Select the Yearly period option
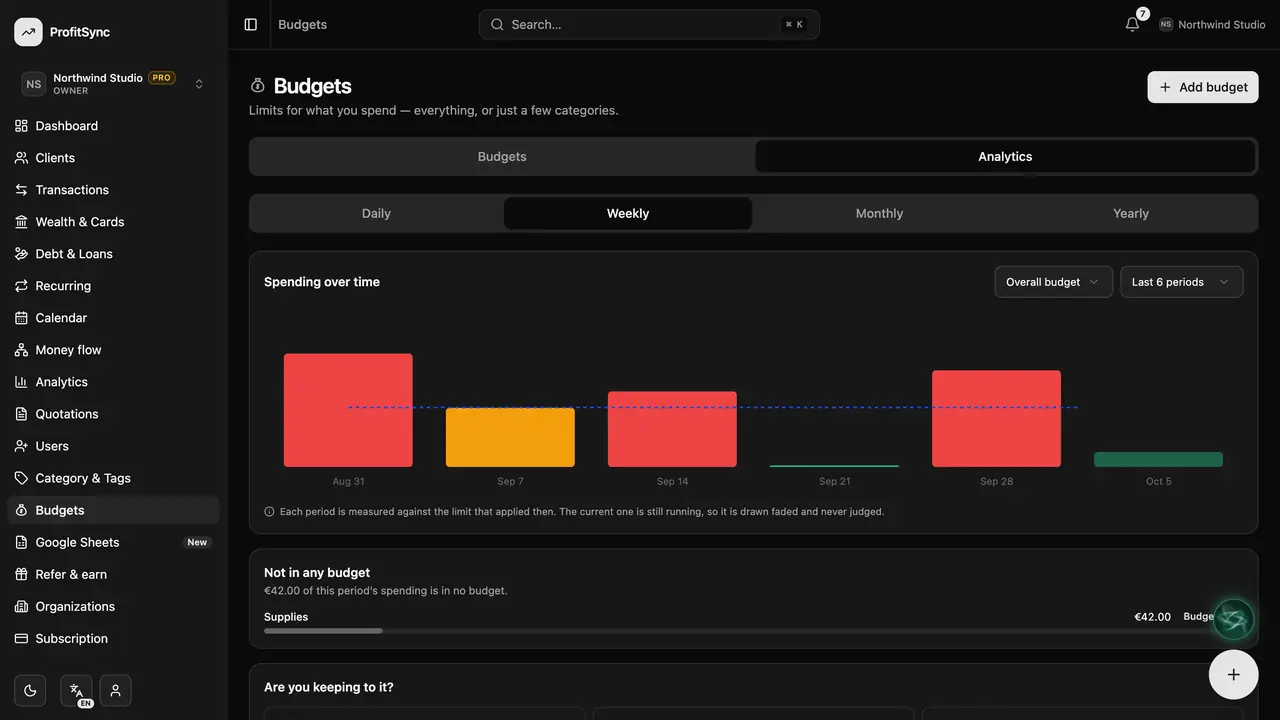Viewport: 1280px width, 720px height. (x=1131, y=213)
